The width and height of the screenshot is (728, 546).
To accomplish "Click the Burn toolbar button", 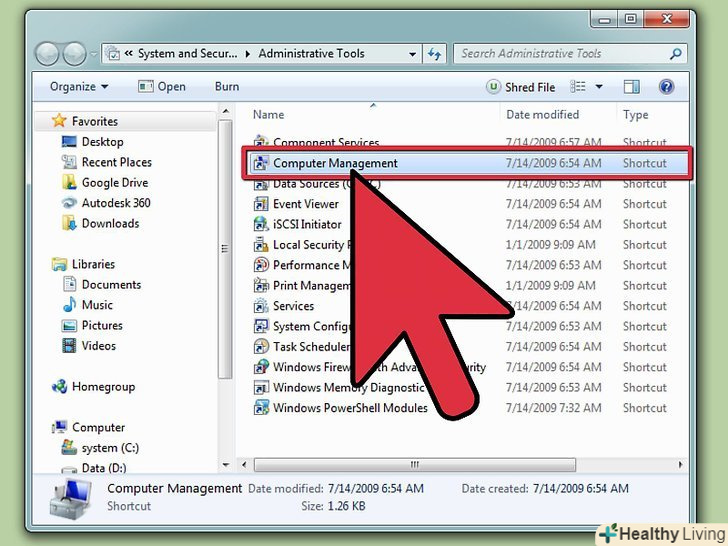I will click(x=227, y=87).
